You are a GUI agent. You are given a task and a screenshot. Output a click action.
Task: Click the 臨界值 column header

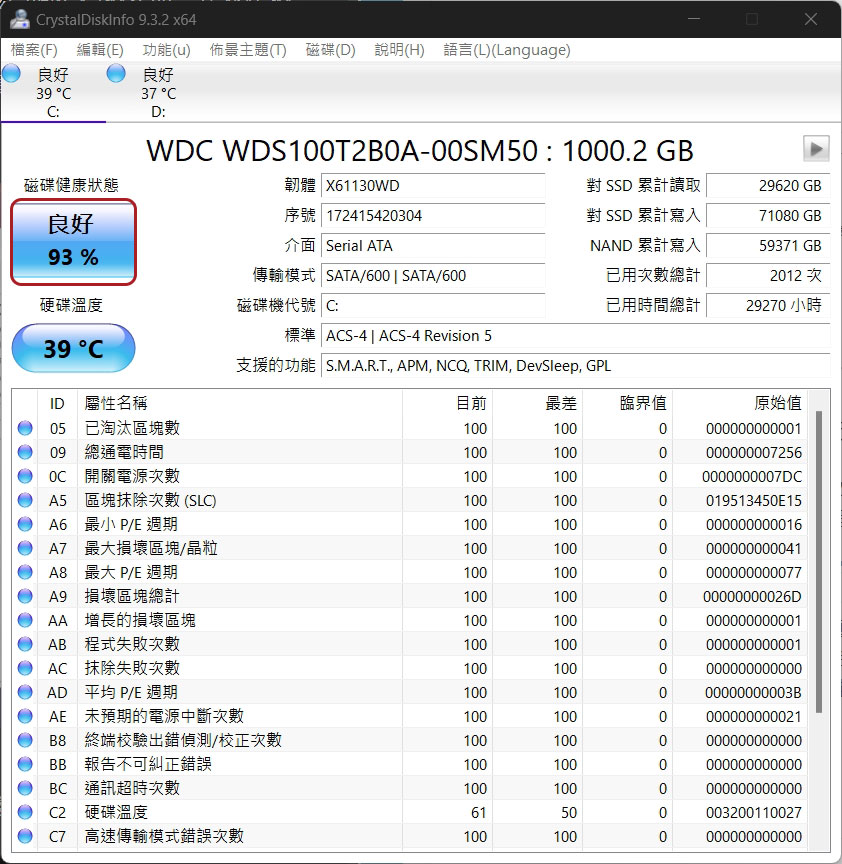click(628, 403)
